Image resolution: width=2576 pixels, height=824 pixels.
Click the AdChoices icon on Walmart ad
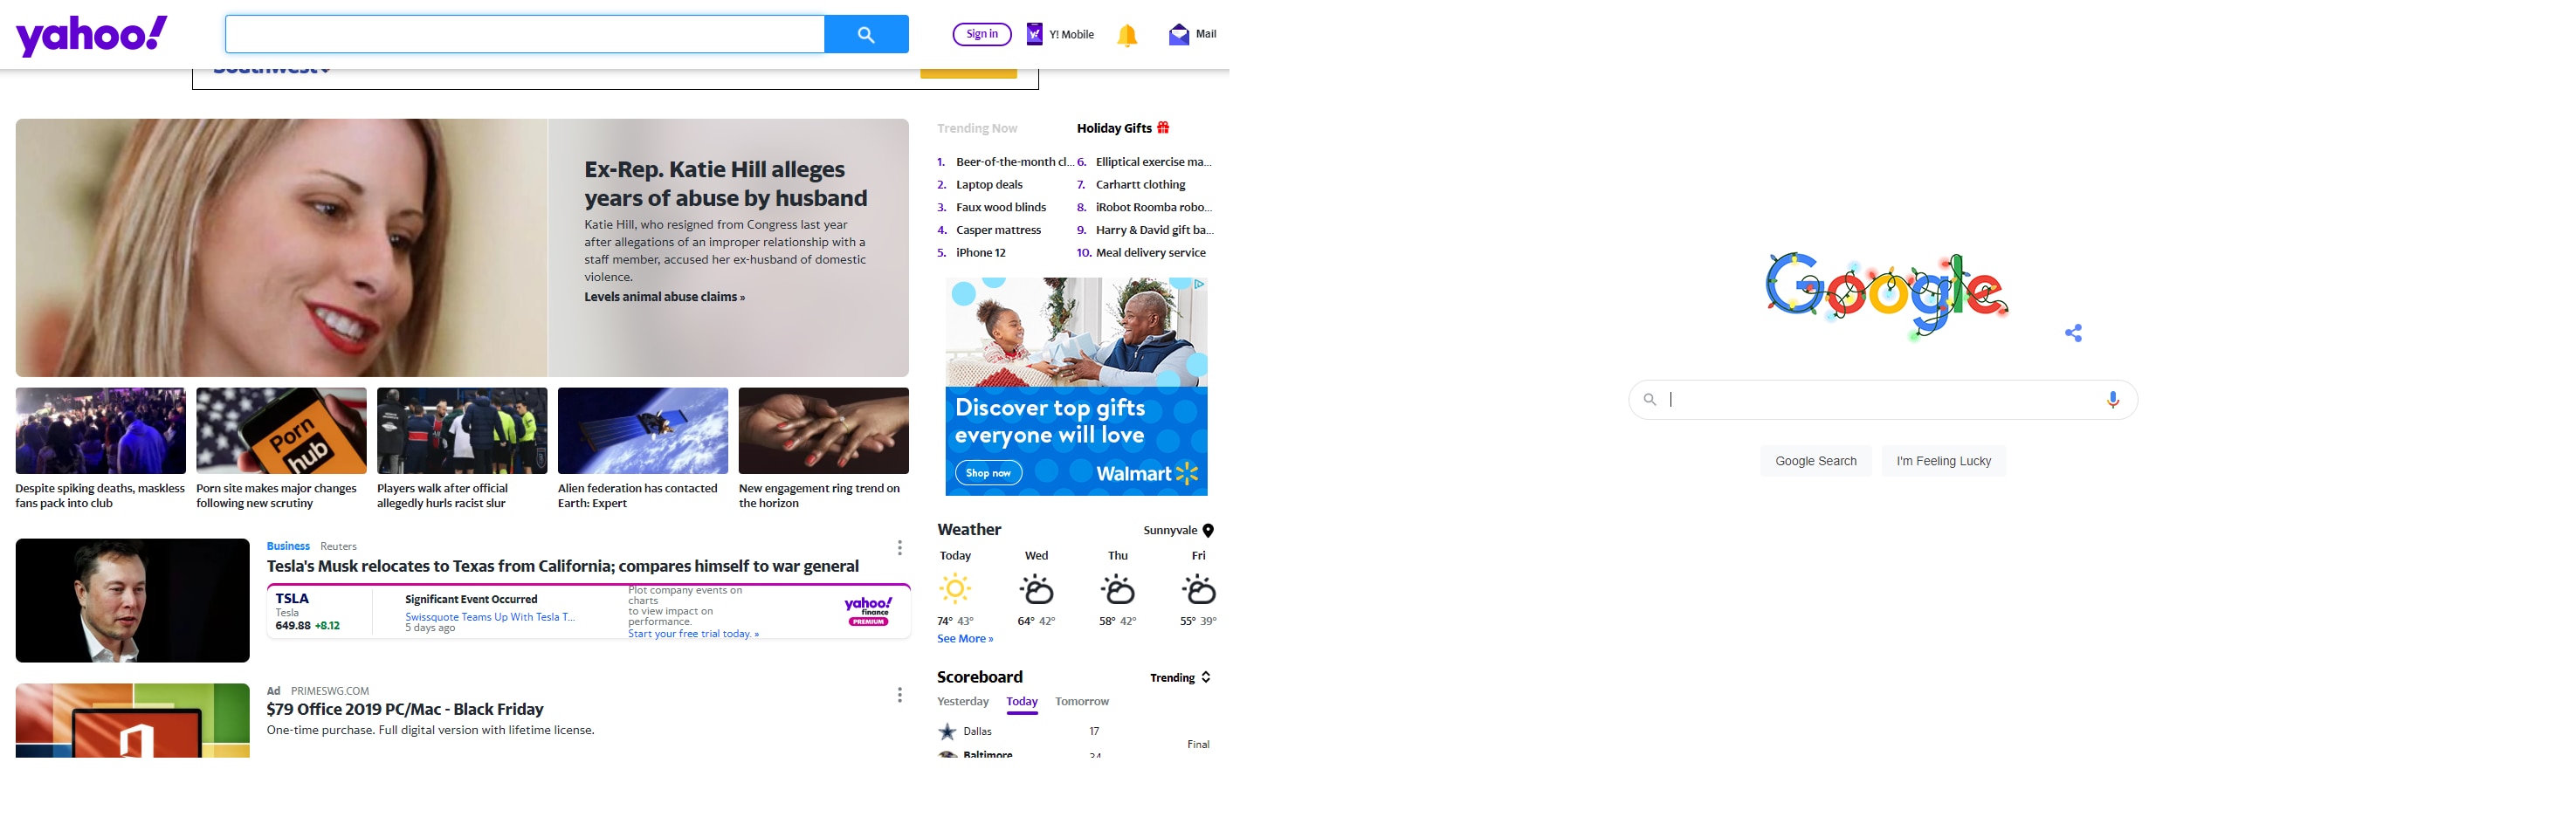tap(1199, 284)
